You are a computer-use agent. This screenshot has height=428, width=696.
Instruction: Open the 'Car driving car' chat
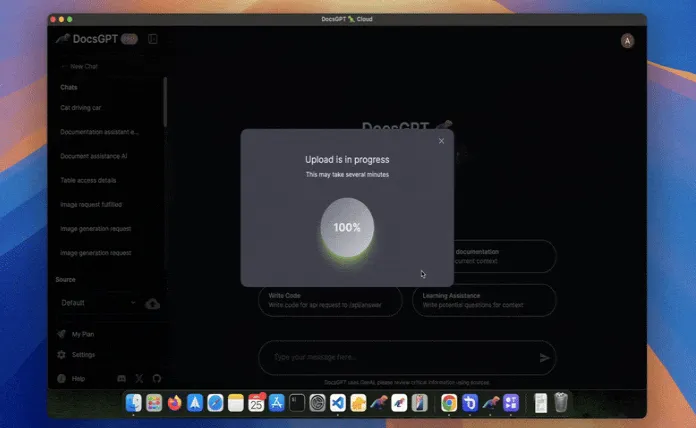[x=81, y=107]
